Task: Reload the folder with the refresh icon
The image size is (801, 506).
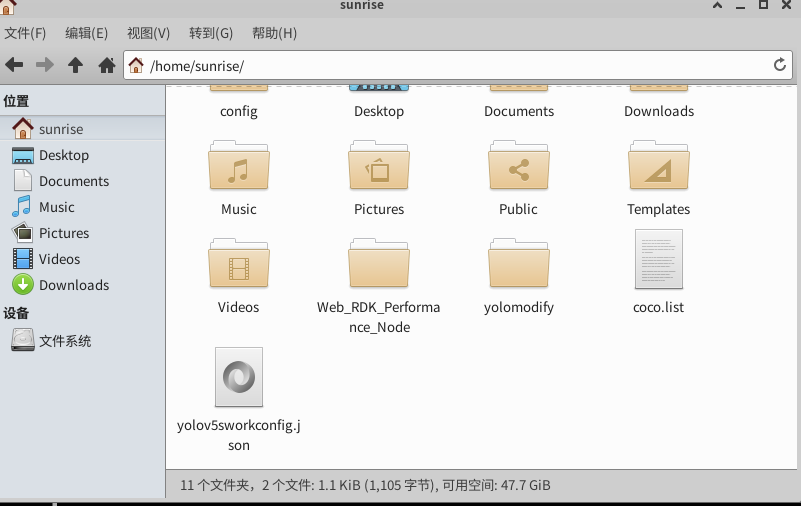Action: click(x=780, y=65)
